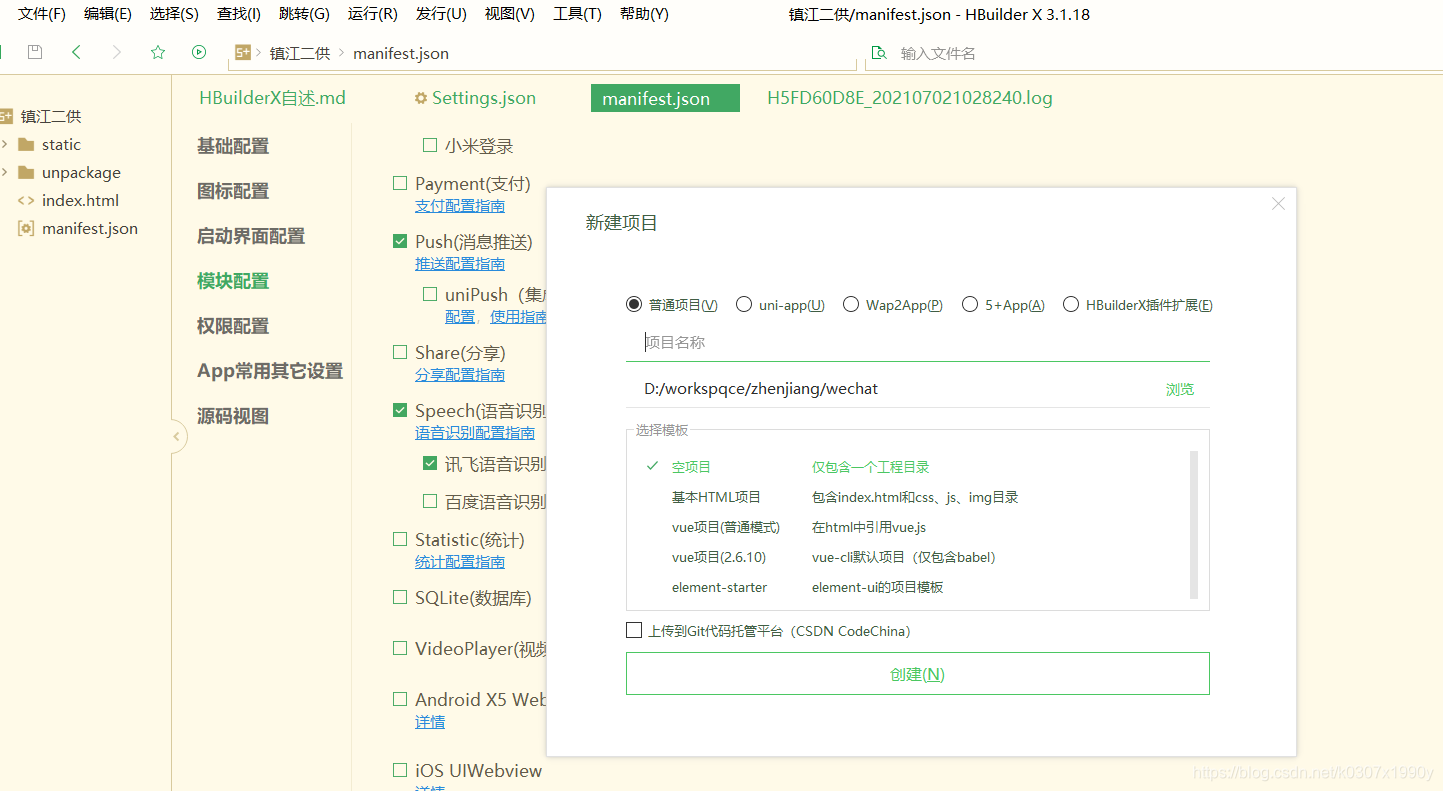Open the 运行(R) menu
1443x791 pixels.
(372, 13)
